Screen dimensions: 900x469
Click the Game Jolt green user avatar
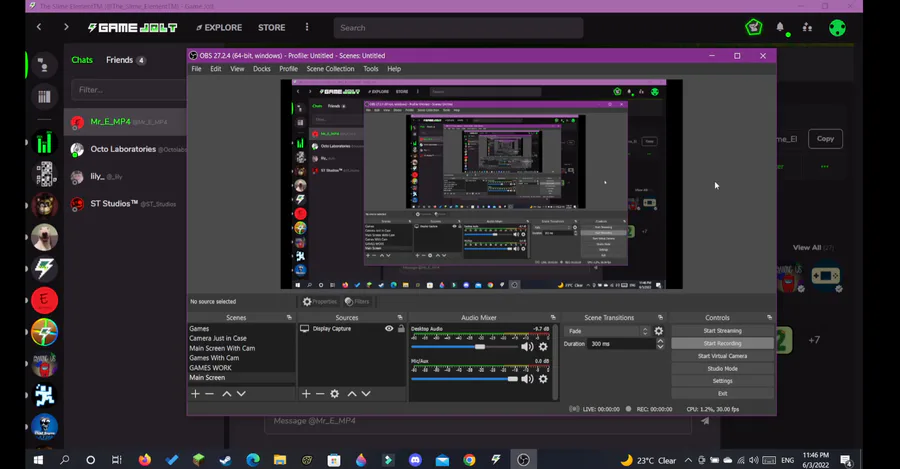tap(837, 28)
